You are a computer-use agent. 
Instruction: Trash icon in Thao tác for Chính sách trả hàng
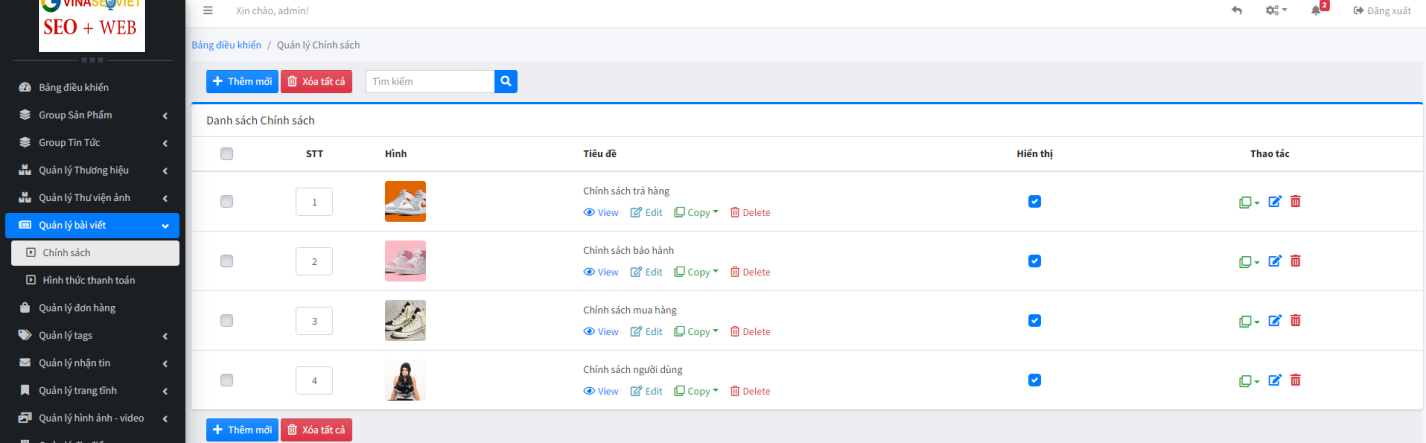(x=1296, y=202)
